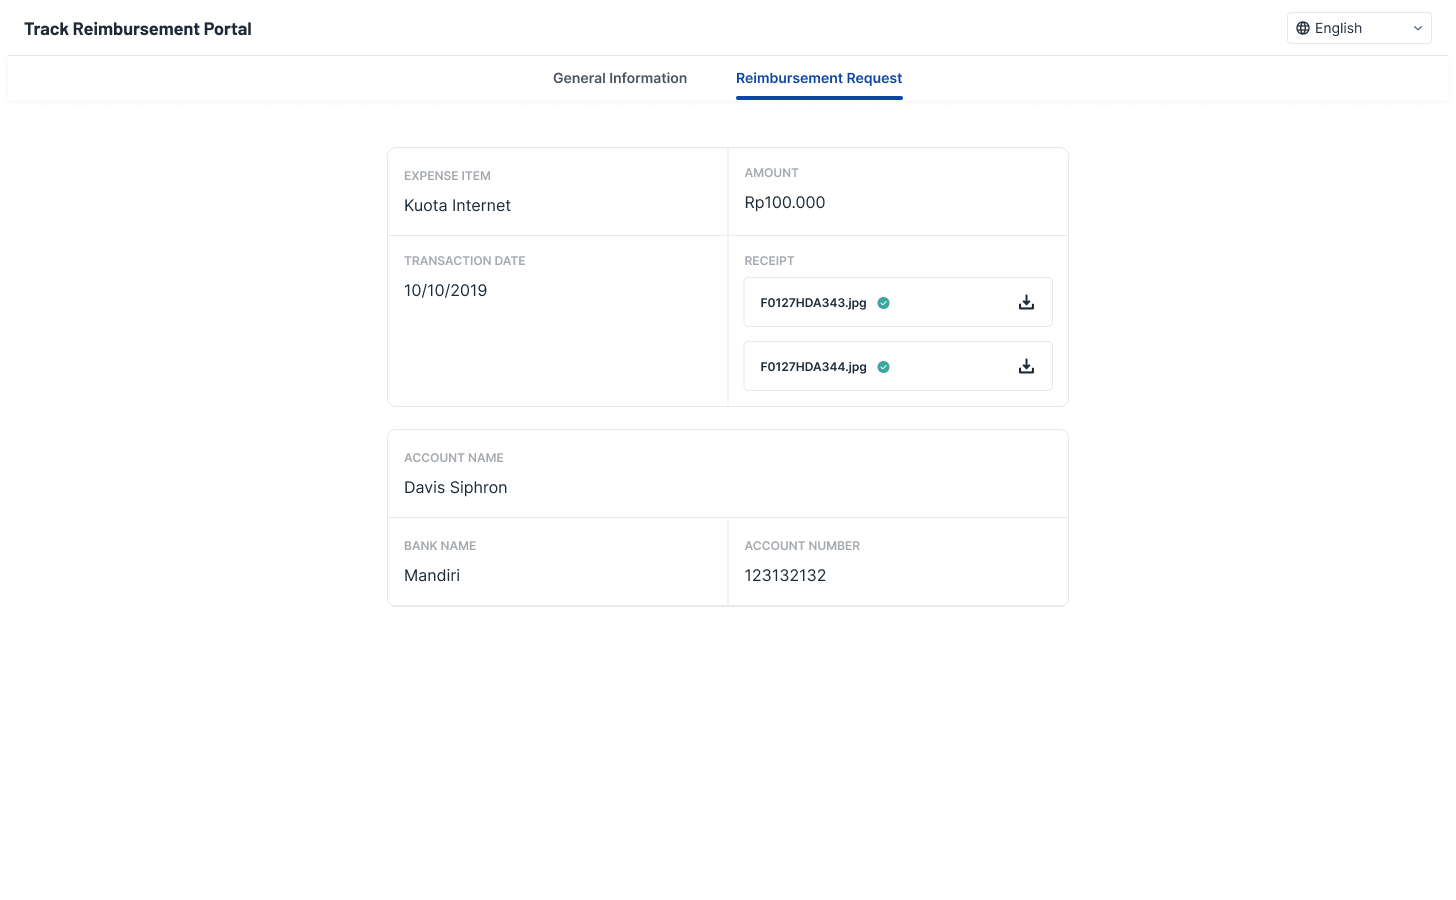Click the green verified checkmark beside F0127HDA344.jpg
This screenshot has width=1456, height=900.
pos(883,366)
